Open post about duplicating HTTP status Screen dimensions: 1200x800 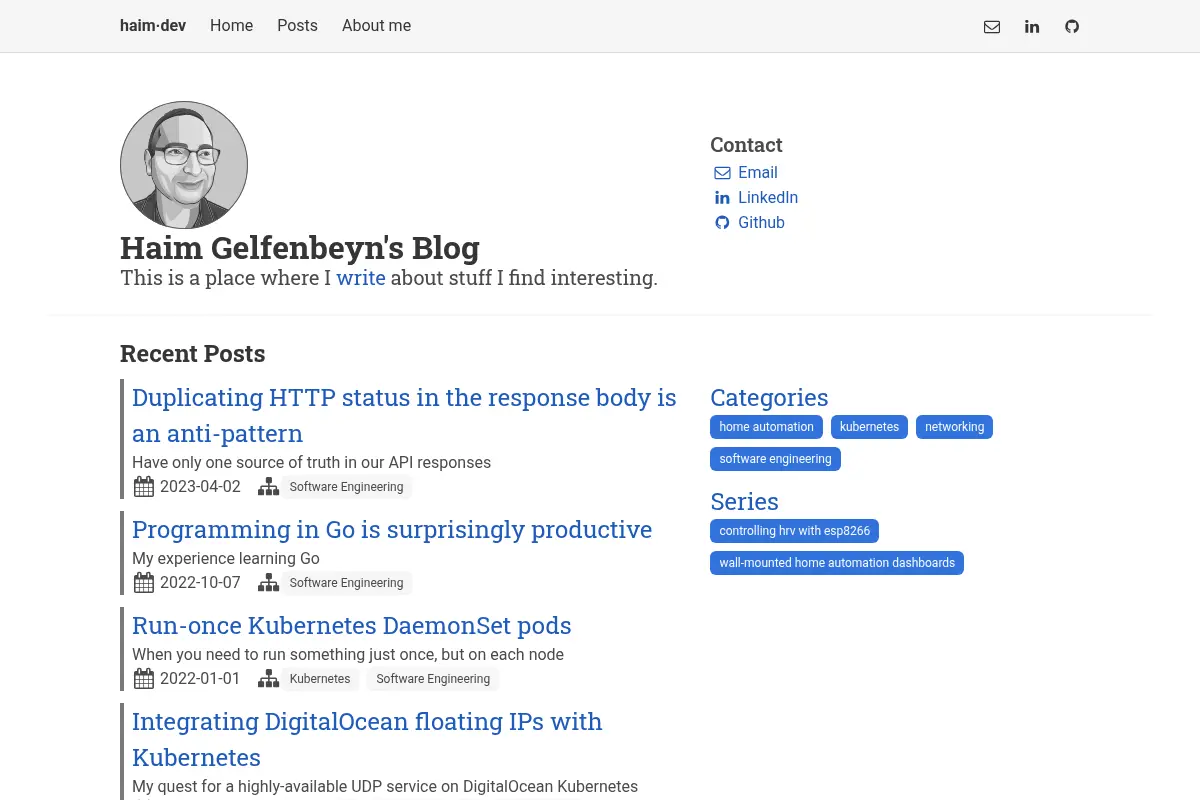pos(404,415)
